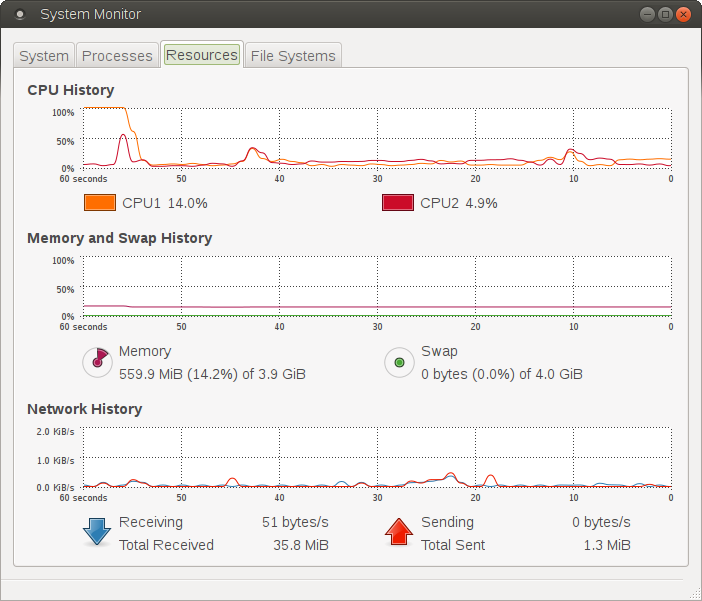This screenshot has height=601, width=702.
Task: Click the '0 bytes/s' sending value
Action: pyautogui.click(x=601, y=522)
